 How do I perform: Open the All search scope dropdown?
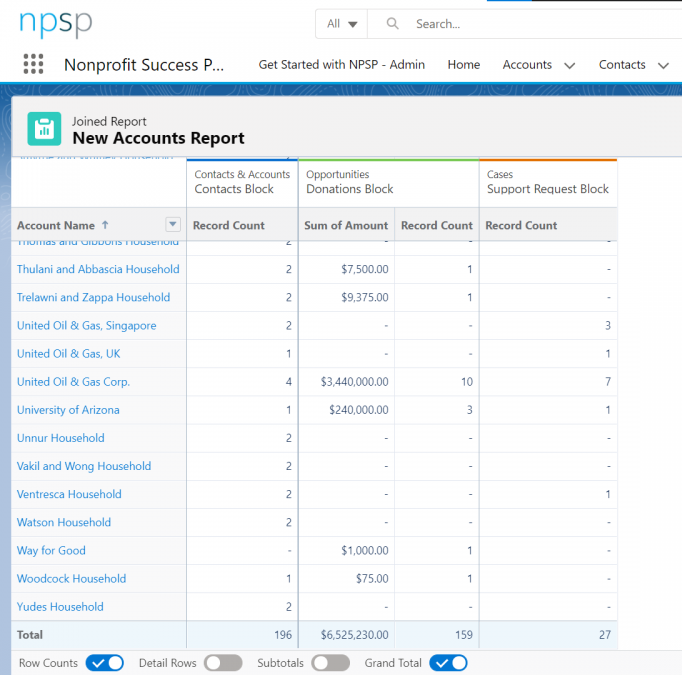tap(342, 24)
